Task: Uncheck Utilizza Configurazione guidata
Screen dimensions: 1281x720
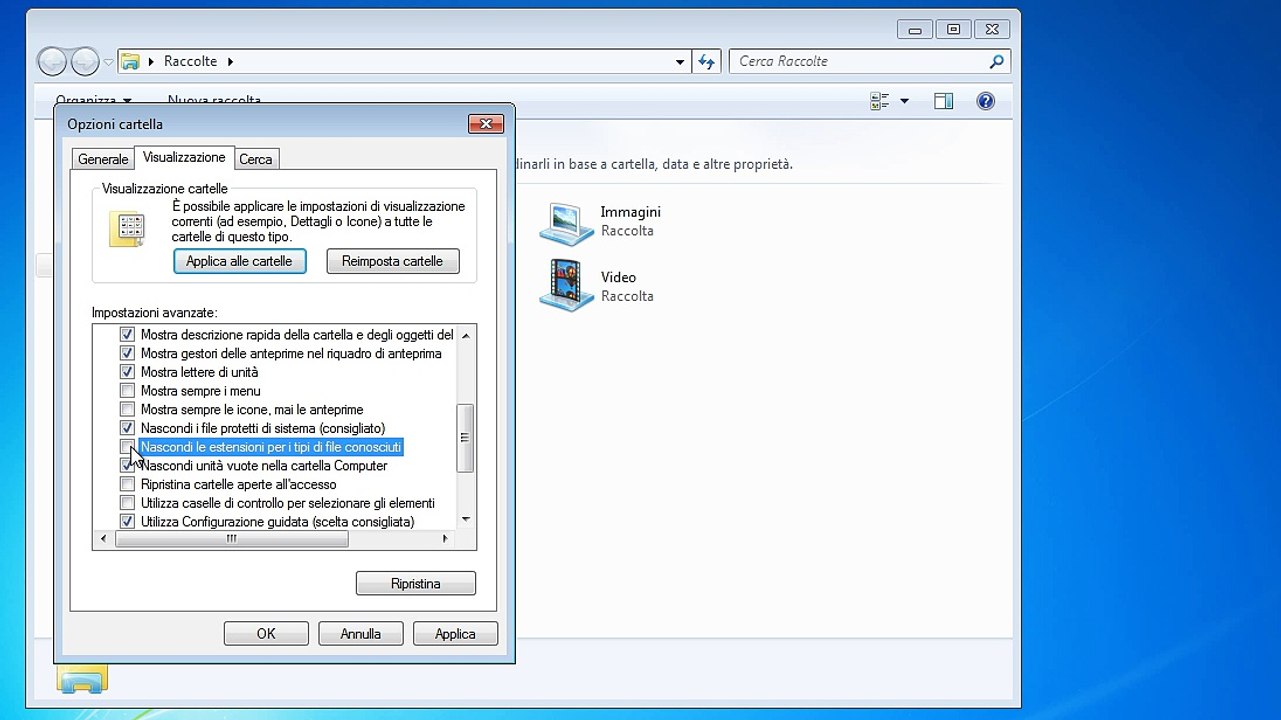Action: (x=127, y=521)
